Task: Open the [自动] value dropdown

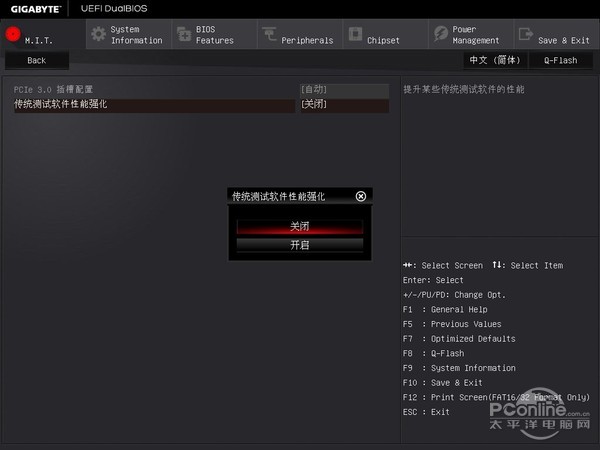Action: (x=344, y=90)
